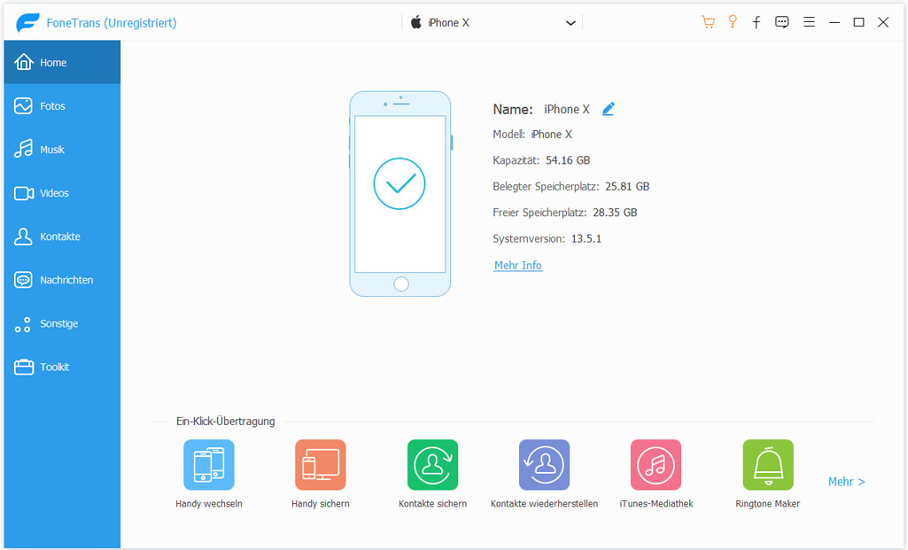Switch to Kontakte in the sidebar
This screenshot has width=908, height=550.
pyautogui.click(x=62, y=236)
